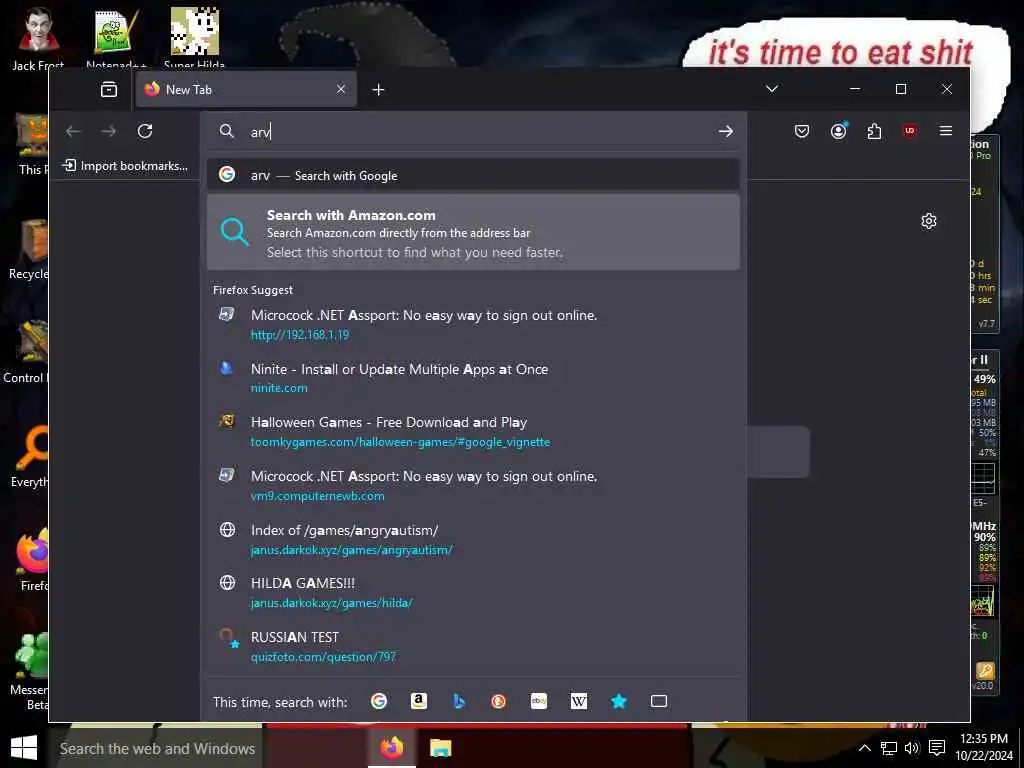Open volume speaker icon in tray
Screen dimensions: 1024x768
click(x=912, y=748)
